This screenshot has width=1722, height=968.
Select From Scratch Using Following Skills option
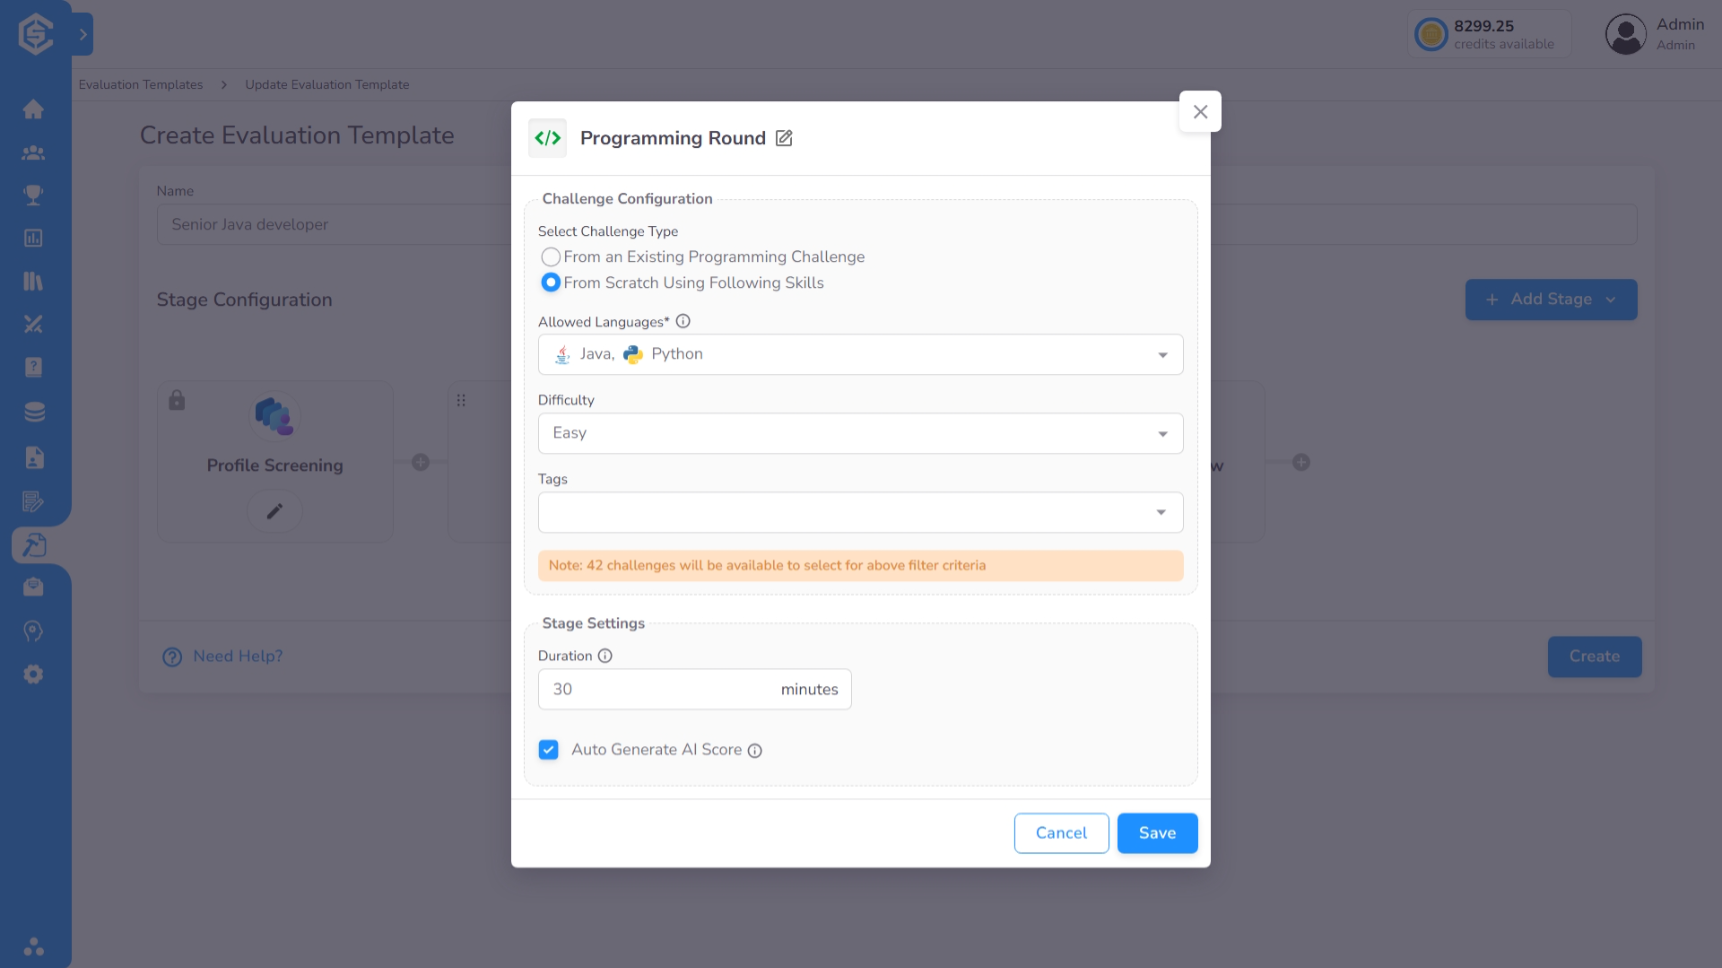coord(551,283)
